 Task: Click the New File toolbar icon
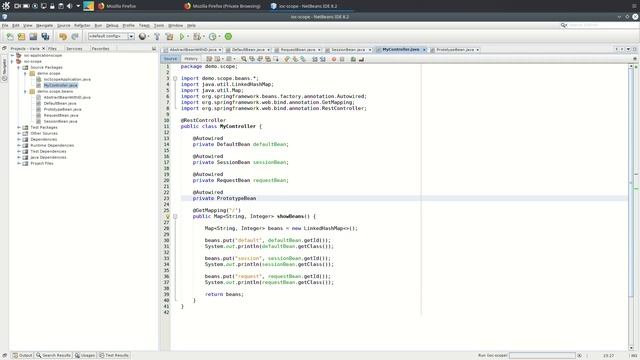point(10,37)
